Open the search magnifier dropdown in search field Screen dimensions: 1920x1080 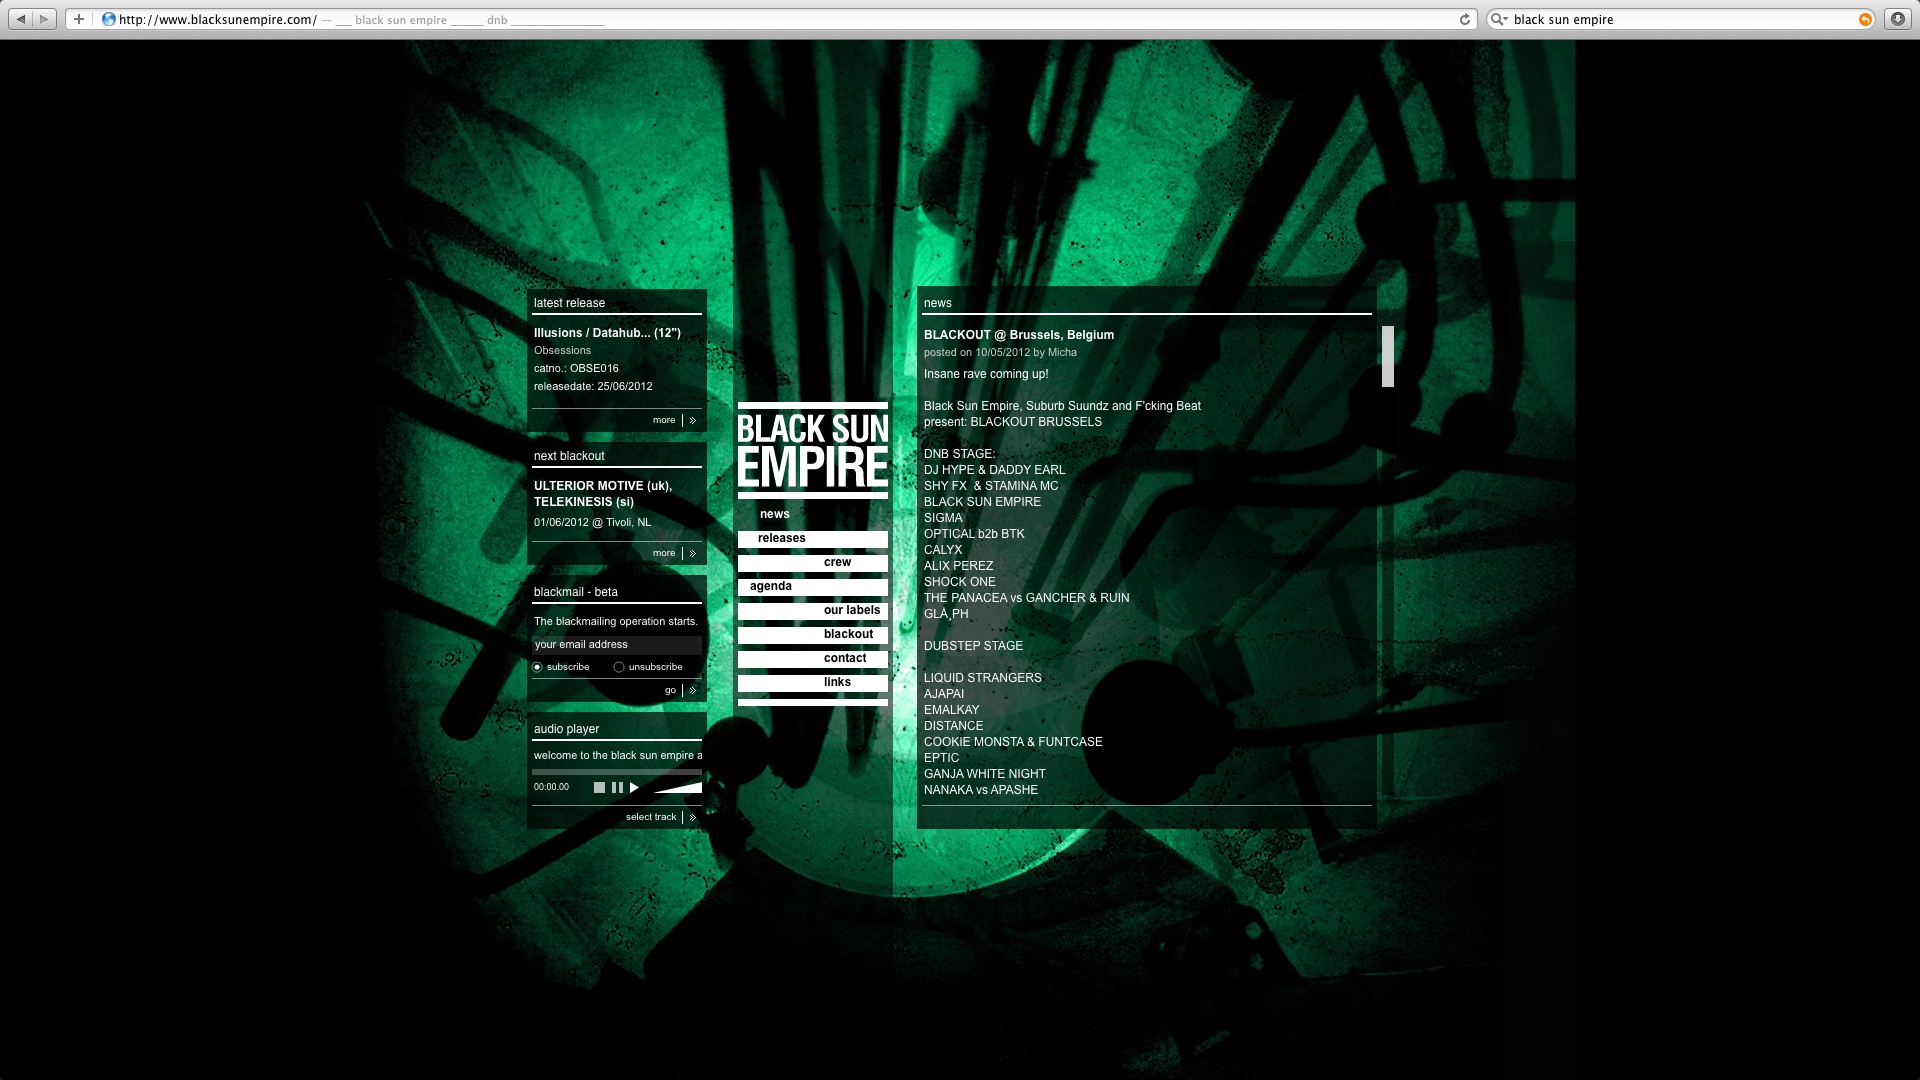coord(1499,19)
